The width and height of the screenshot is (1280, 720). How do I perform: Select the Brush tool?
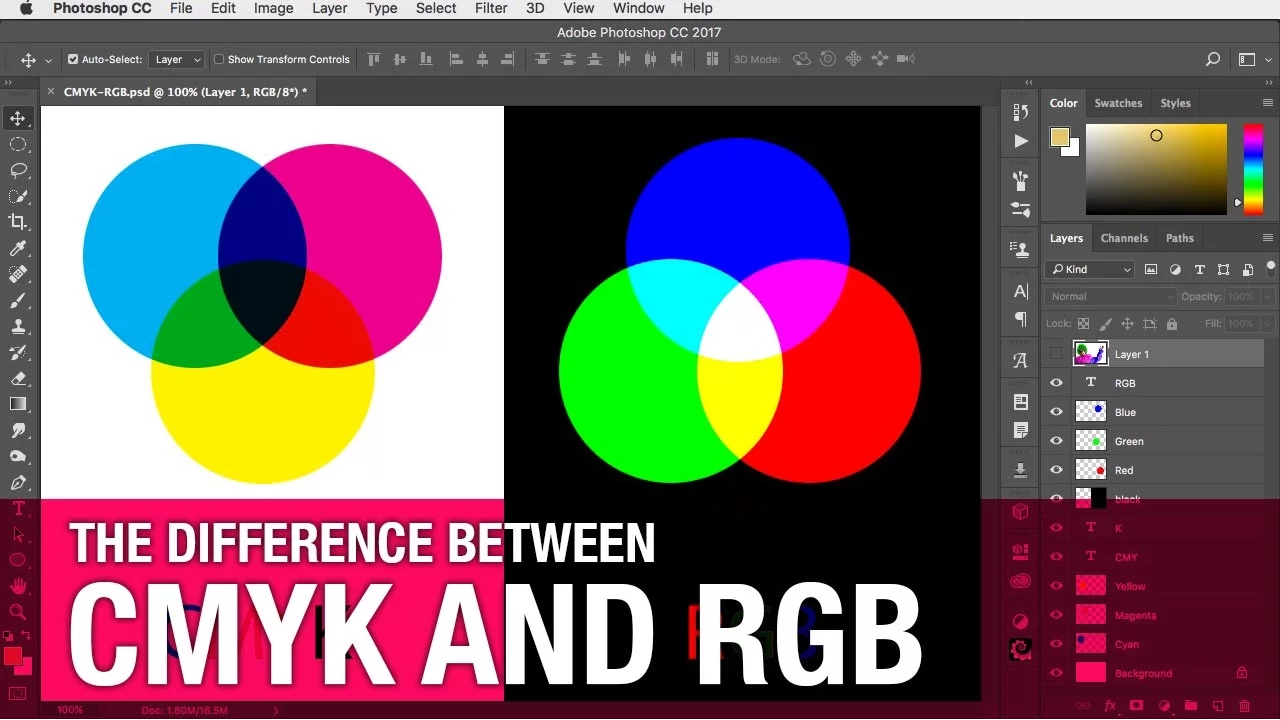[18, 300]
